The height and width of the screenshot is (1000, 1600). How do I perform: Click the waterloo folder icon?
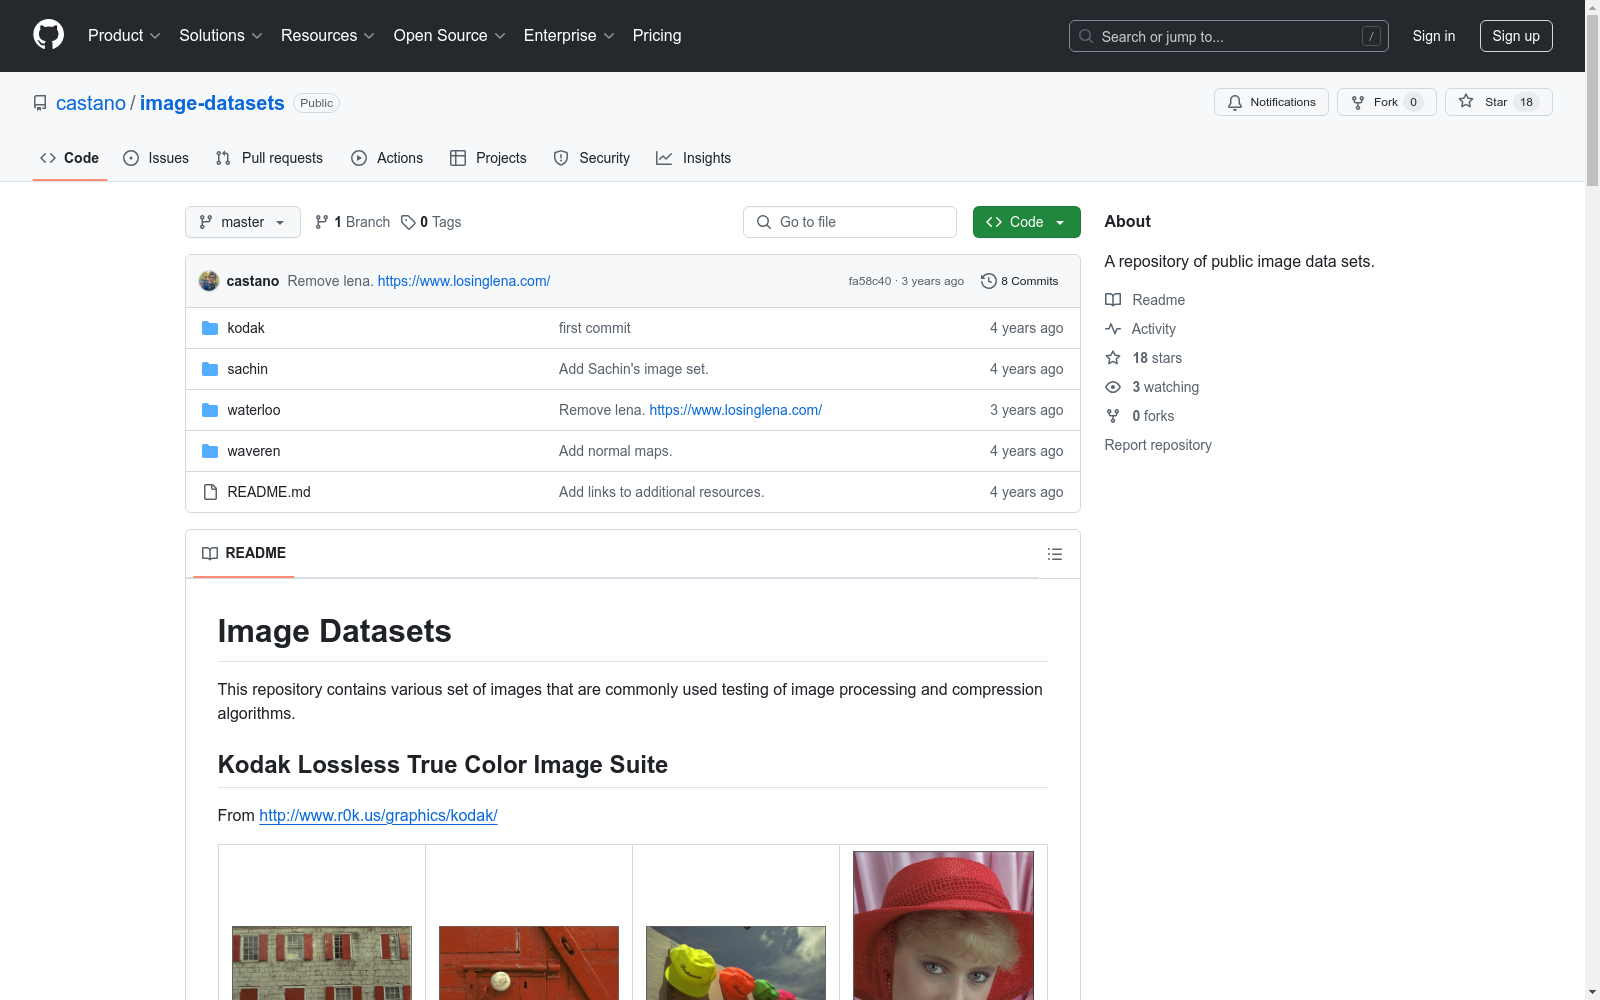coord(210,410)
